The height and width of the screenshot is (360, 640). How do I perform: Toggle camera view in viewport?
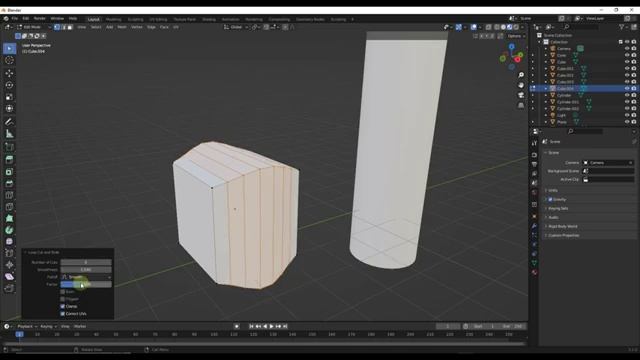pos(521,95)
